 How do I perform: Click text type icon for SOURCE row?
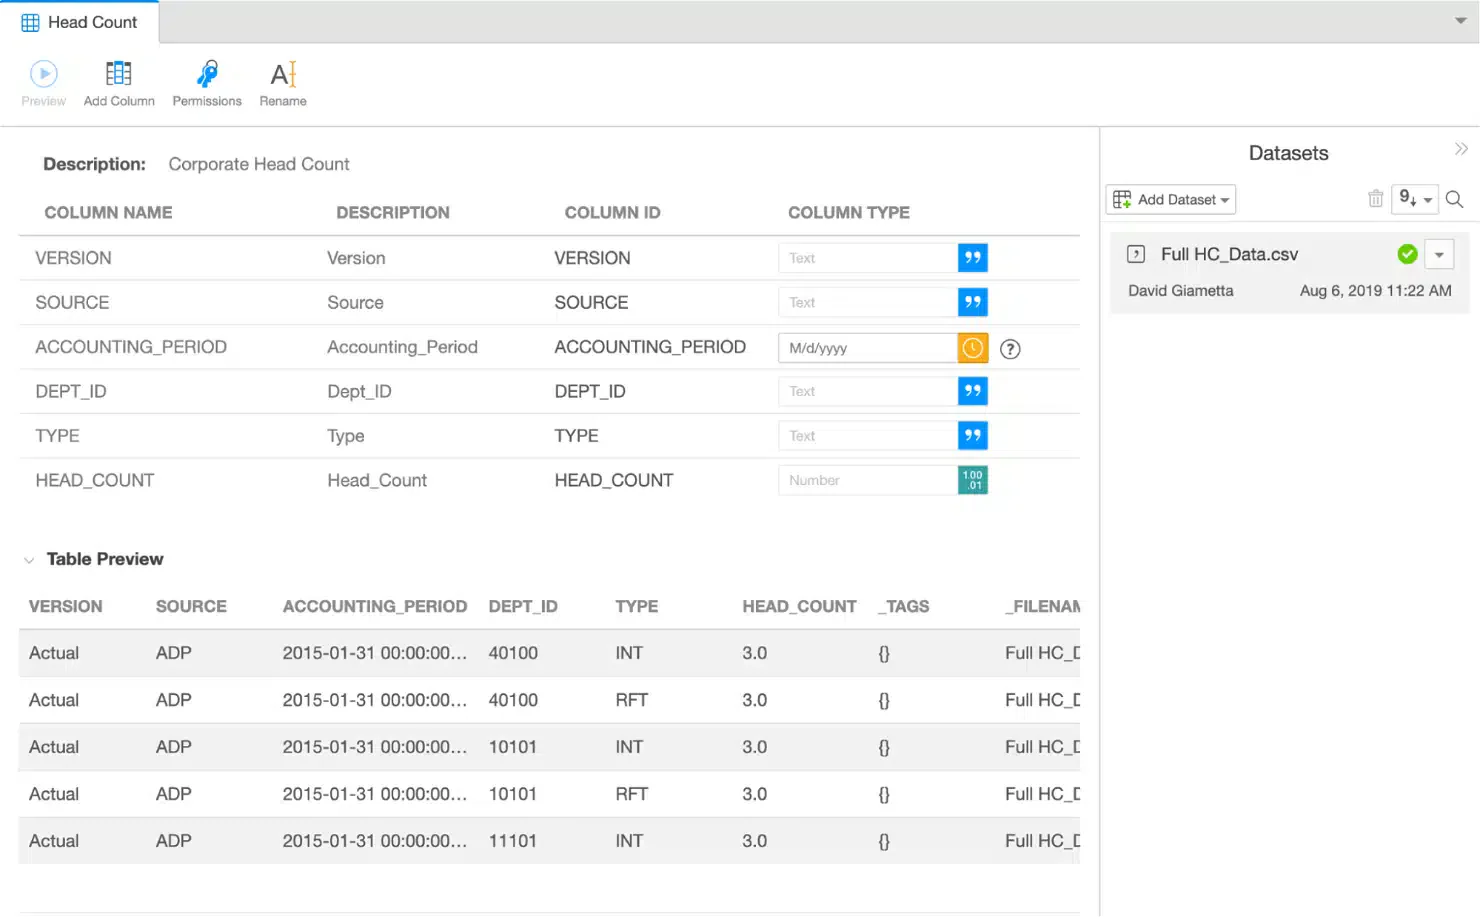pos(972,302)
